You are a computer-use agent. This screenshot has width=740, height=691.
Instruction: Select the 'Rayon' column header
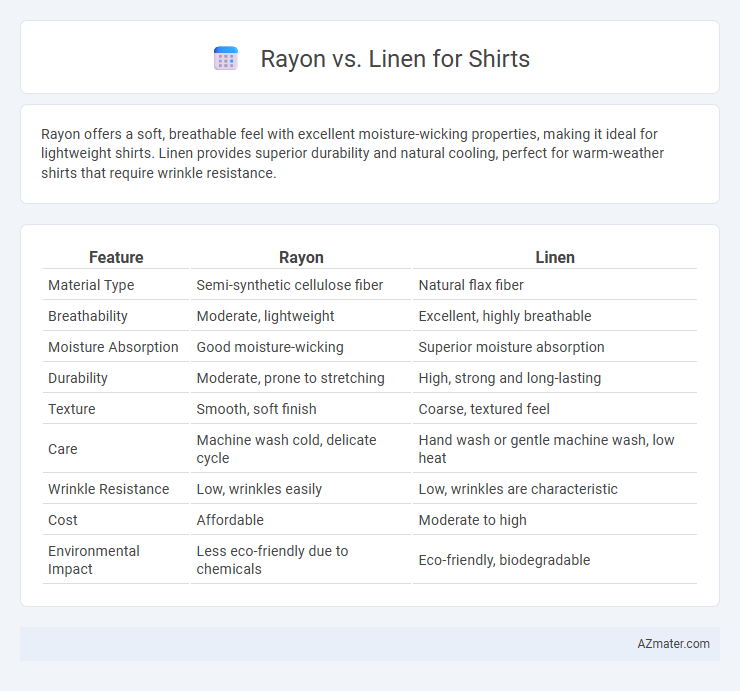click(301, 257)
